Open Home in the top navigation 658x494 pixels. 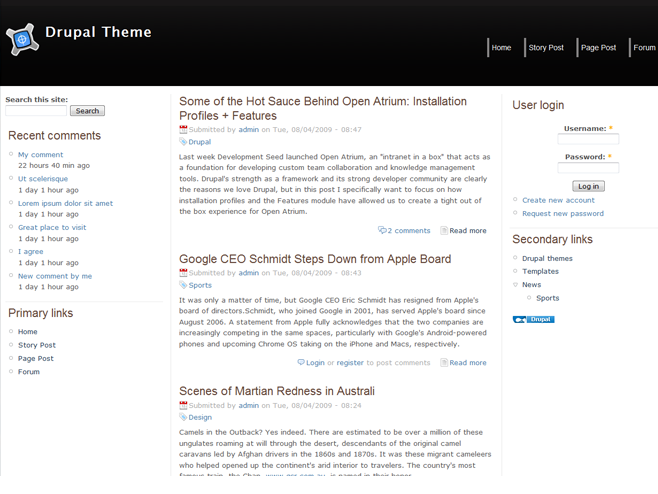click(x=501, y=47)
